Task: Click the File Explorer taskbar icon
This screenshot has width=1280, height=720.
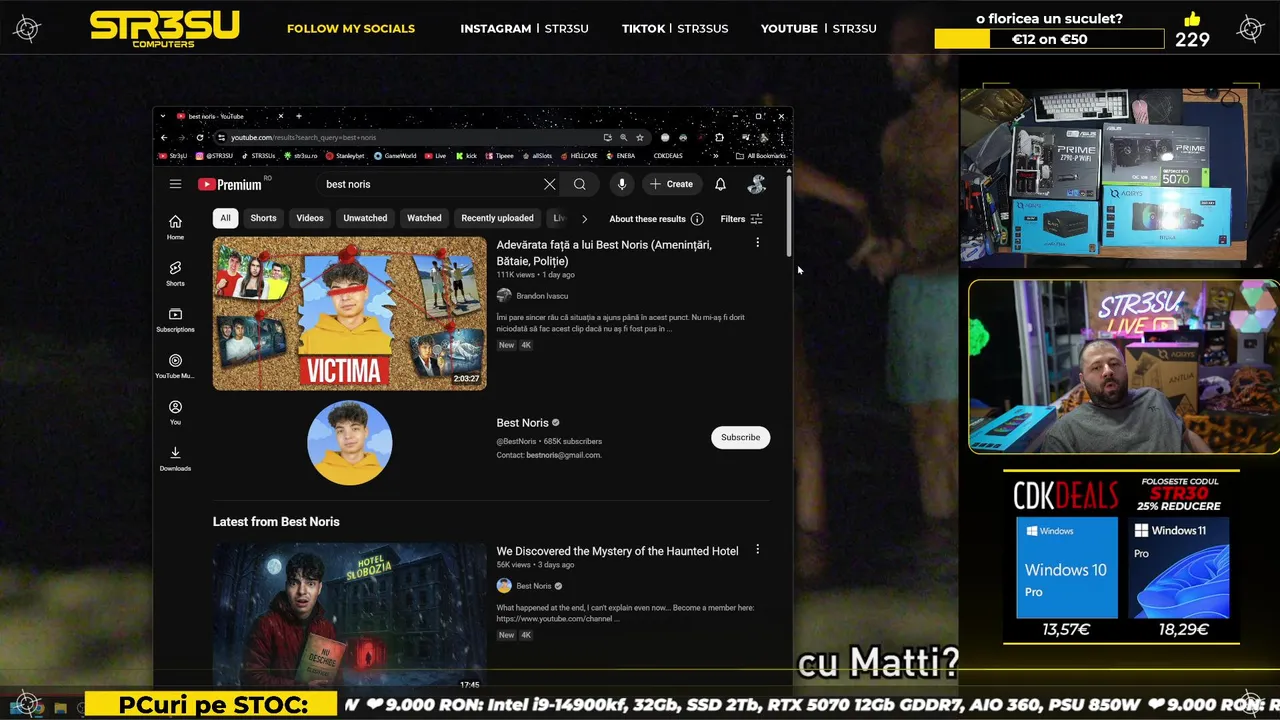Action: [60, 708]
